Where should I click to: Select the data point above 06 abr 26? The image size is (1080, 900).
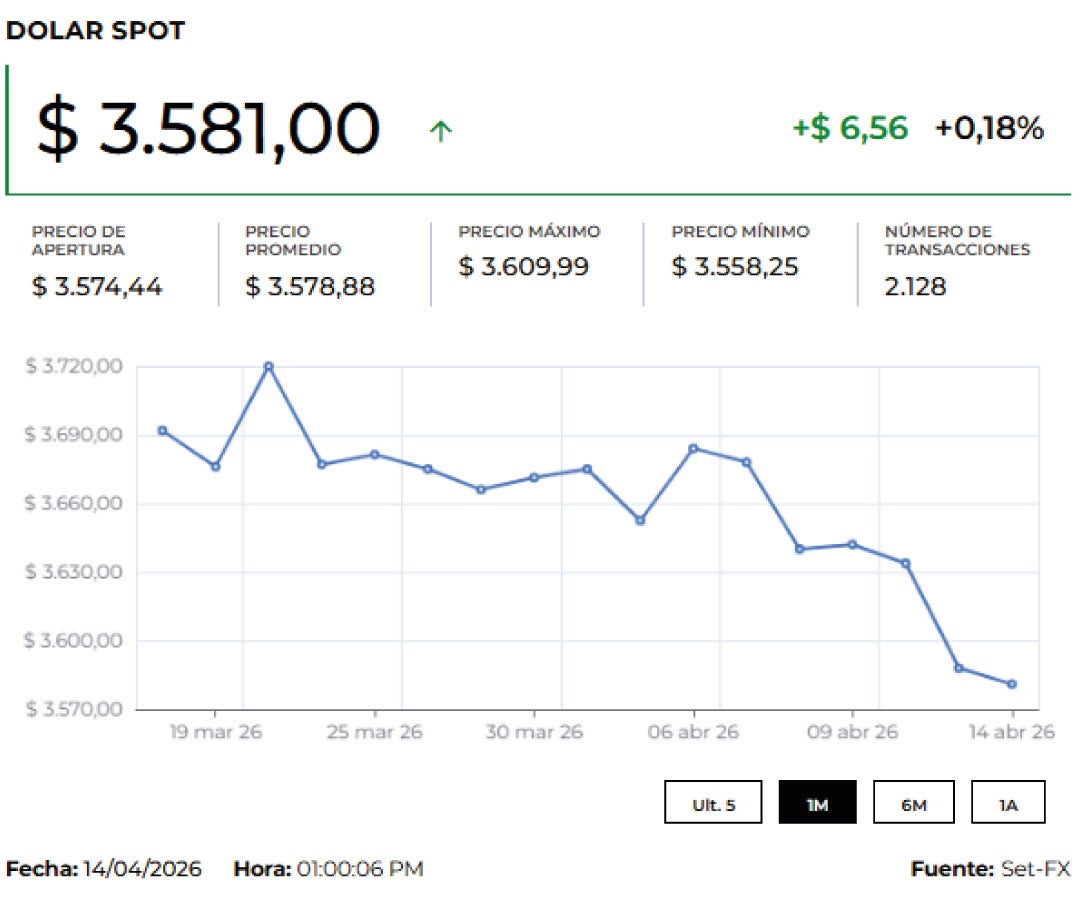point(693,448)
